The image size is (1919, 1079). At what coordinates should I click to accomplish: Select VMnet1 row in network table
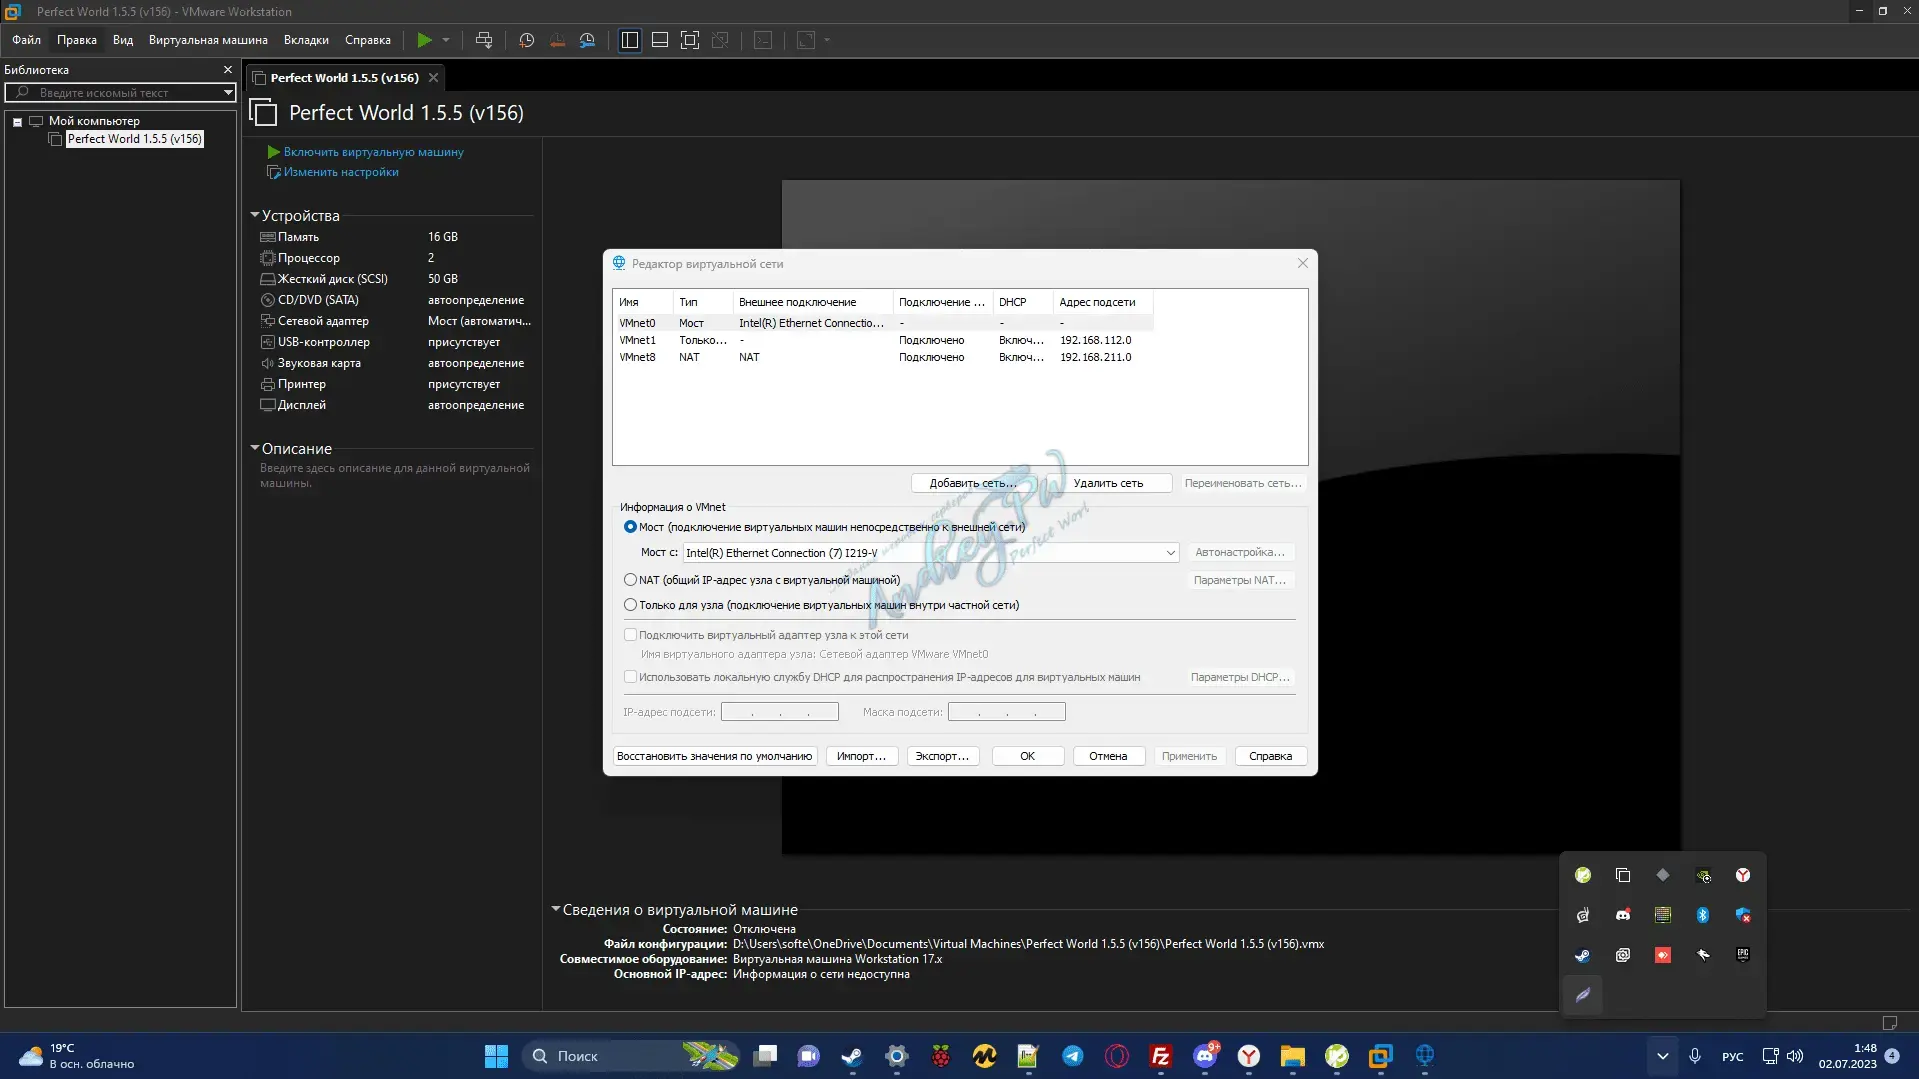point(884,340)
